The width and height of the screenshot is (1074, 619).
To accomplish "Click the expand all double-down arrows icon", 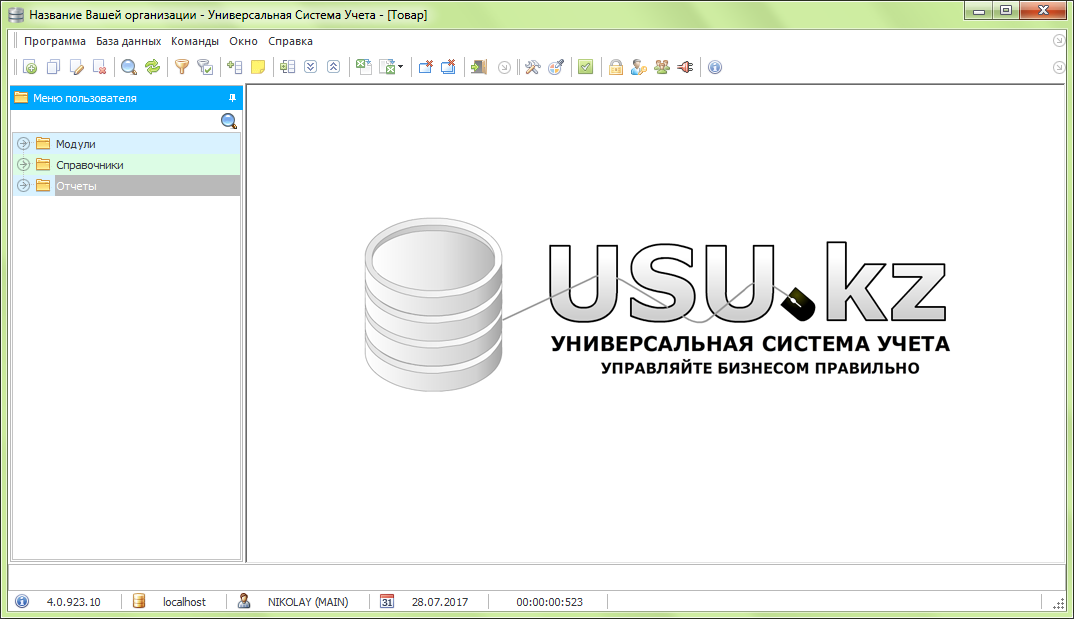I will 310,67.
